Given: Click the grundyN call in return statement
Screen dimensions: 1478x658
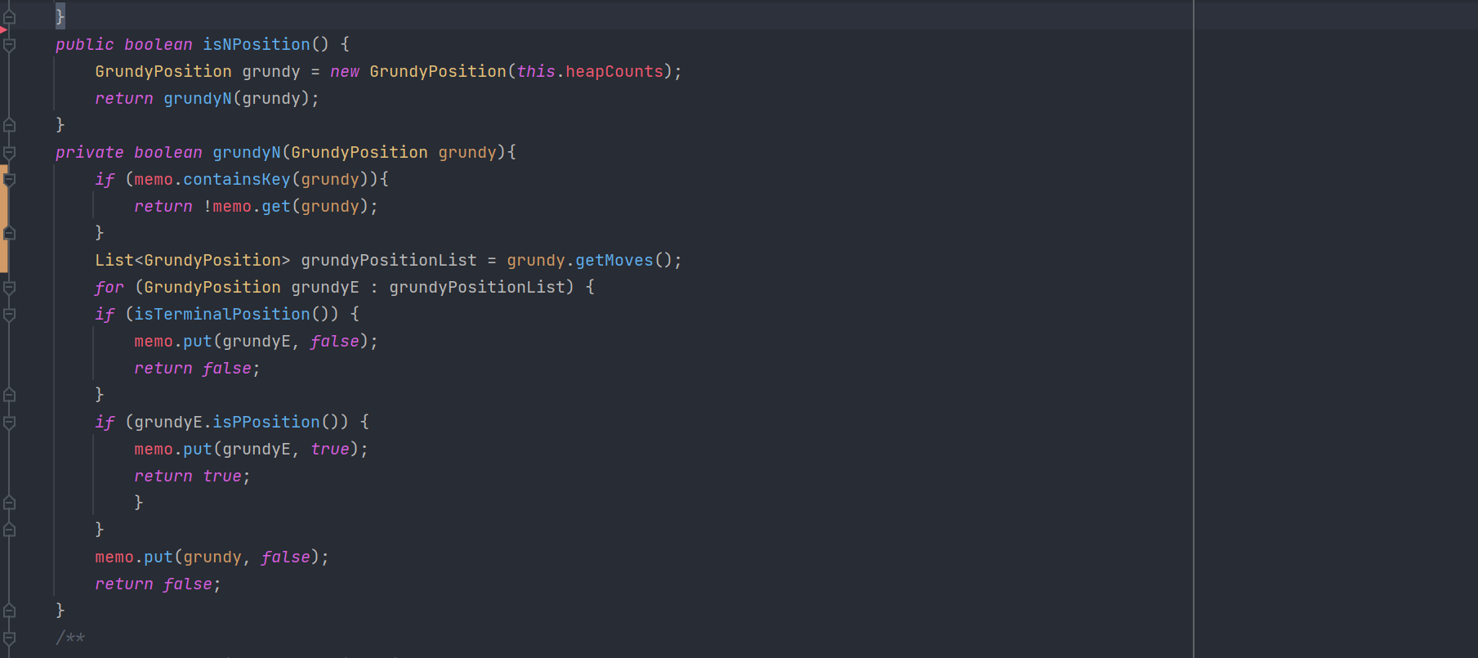Looking at the screenshot, I should [197, 98].
